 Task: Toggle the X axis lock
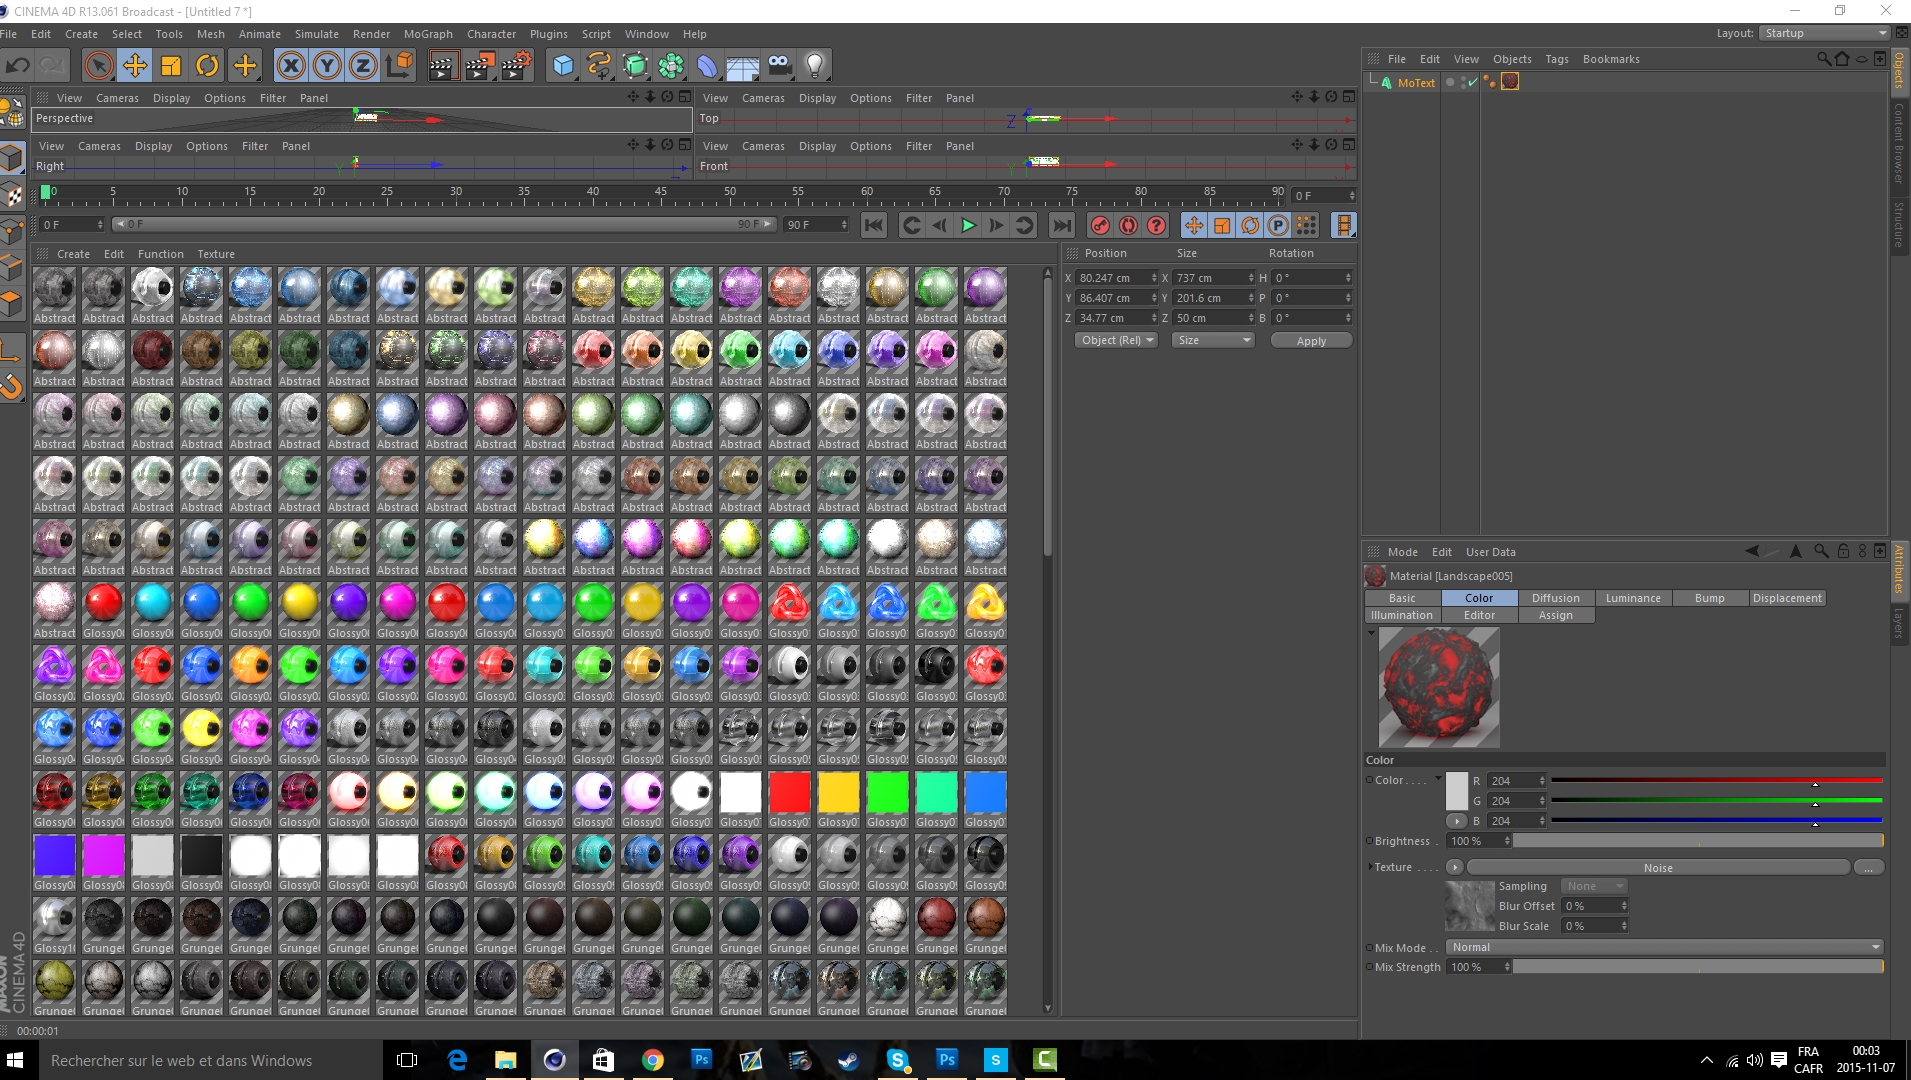[291, 66]
